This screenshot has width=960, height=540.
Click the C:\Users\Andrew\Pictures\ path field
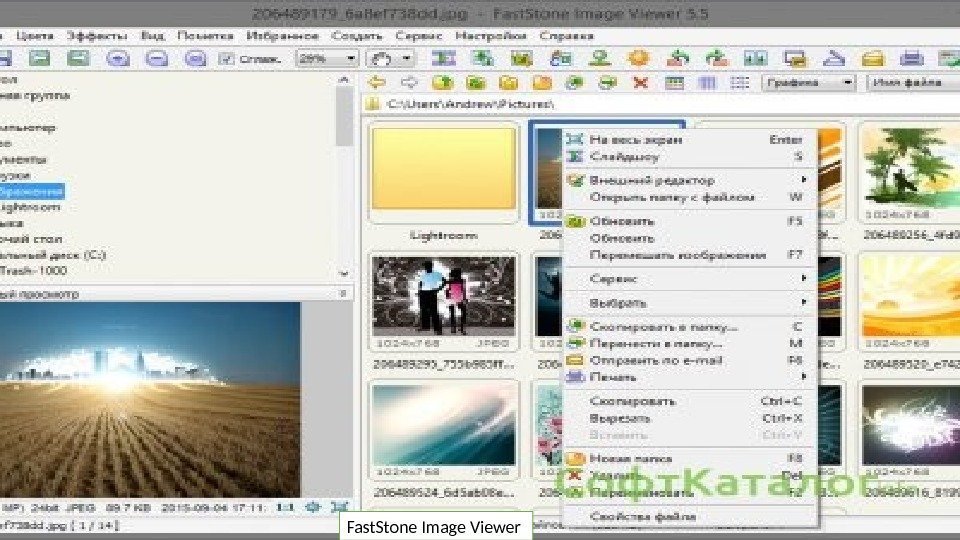pyautogui.click(x=661, y=104)
